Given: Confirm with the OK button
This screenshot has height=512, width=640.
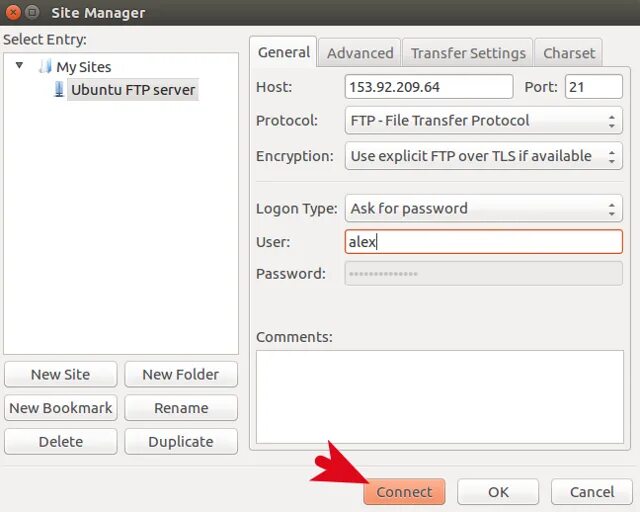Looking at the screenshot, I should [x=498, y=492].
